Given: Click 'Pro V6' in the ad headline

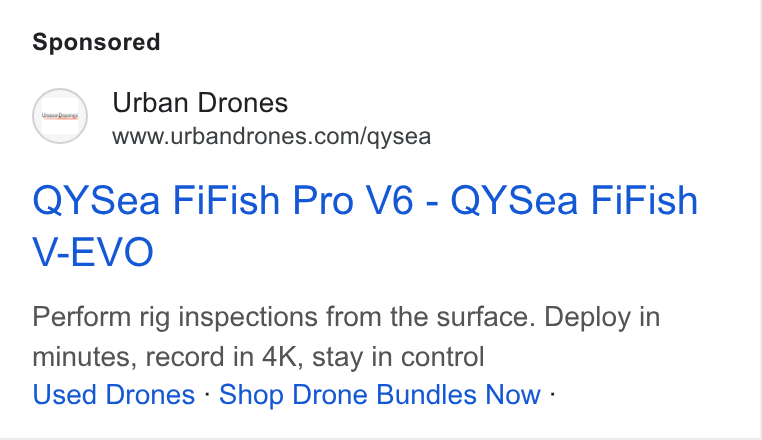Looking at the screenshot, I should [x=352, y=200].
